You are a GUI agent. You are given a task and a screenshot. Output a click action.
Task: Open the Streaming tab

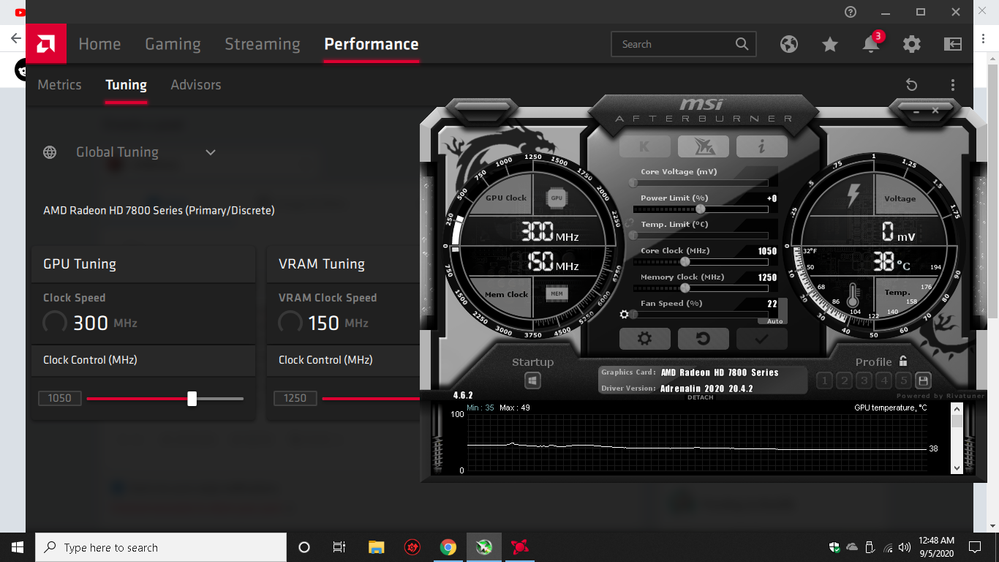click(x=262, y=44)
